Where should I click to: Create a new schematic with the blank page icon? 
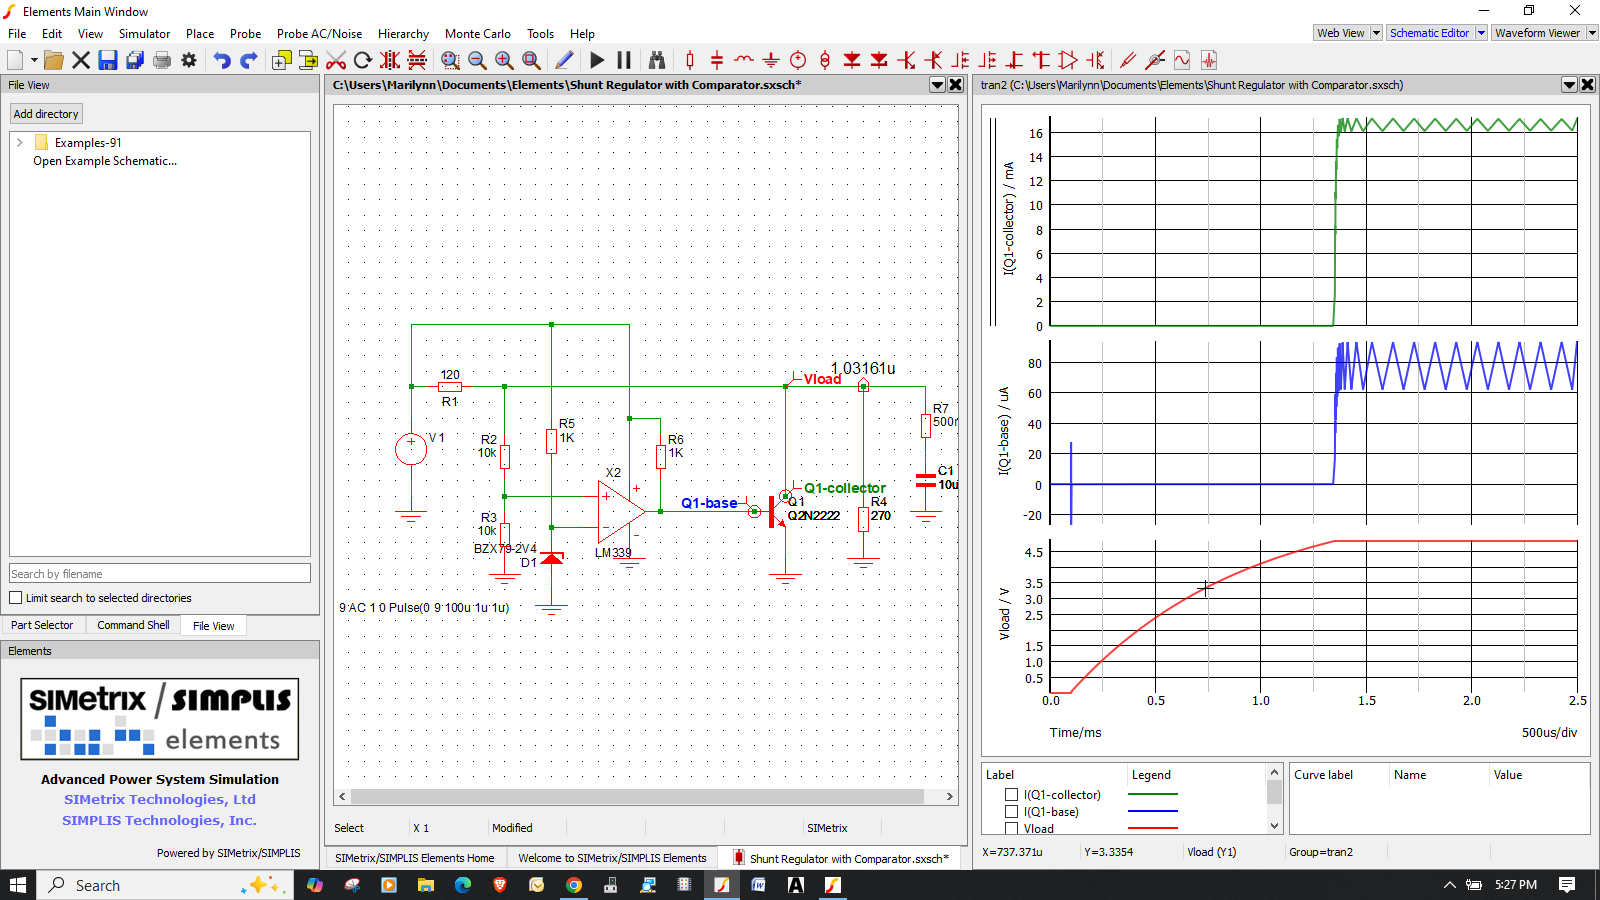[x=15, y=60]
